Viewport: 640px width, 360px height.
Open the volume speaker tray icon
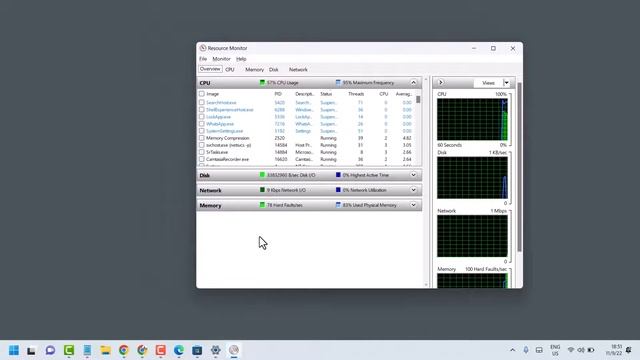[580, 350]
